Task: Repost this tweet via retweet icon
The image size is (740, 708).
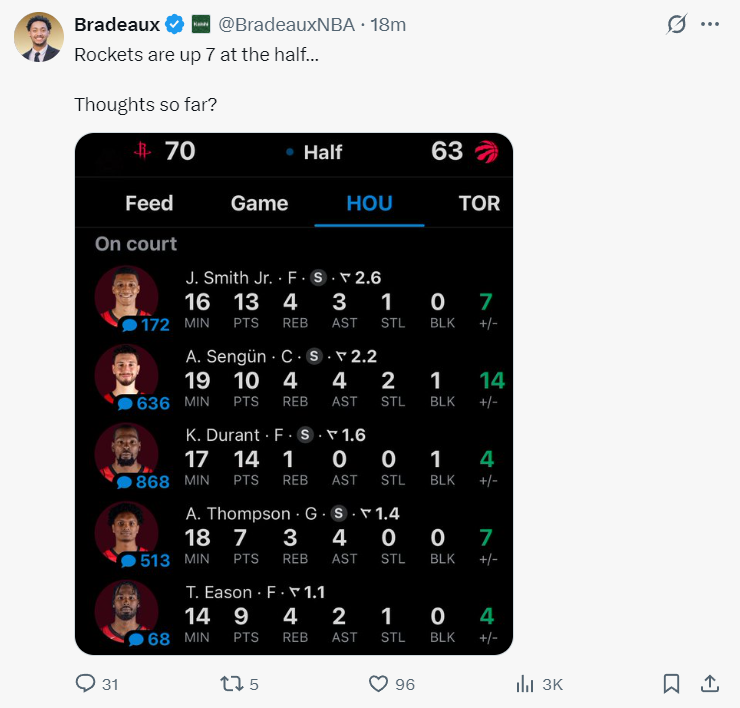Action: coord(229,684)
